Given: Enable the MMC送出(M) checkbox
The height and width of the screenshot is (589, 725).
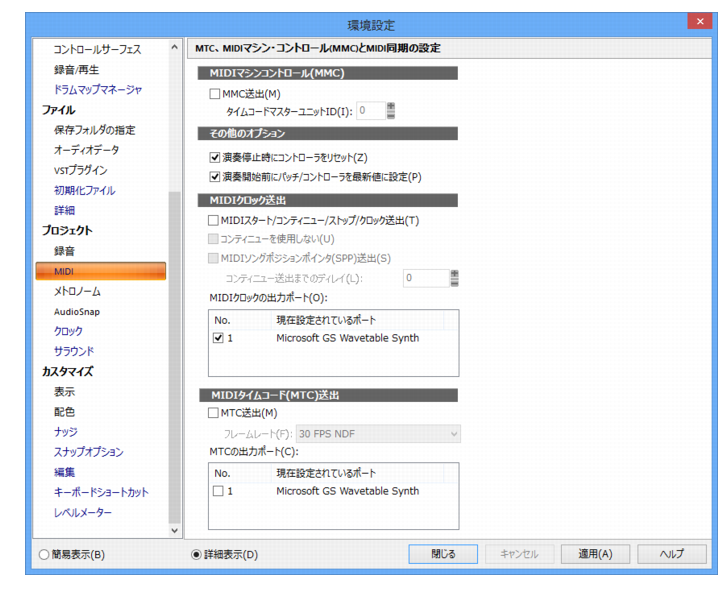Looking at the screenshot, I should coord(214,94).
